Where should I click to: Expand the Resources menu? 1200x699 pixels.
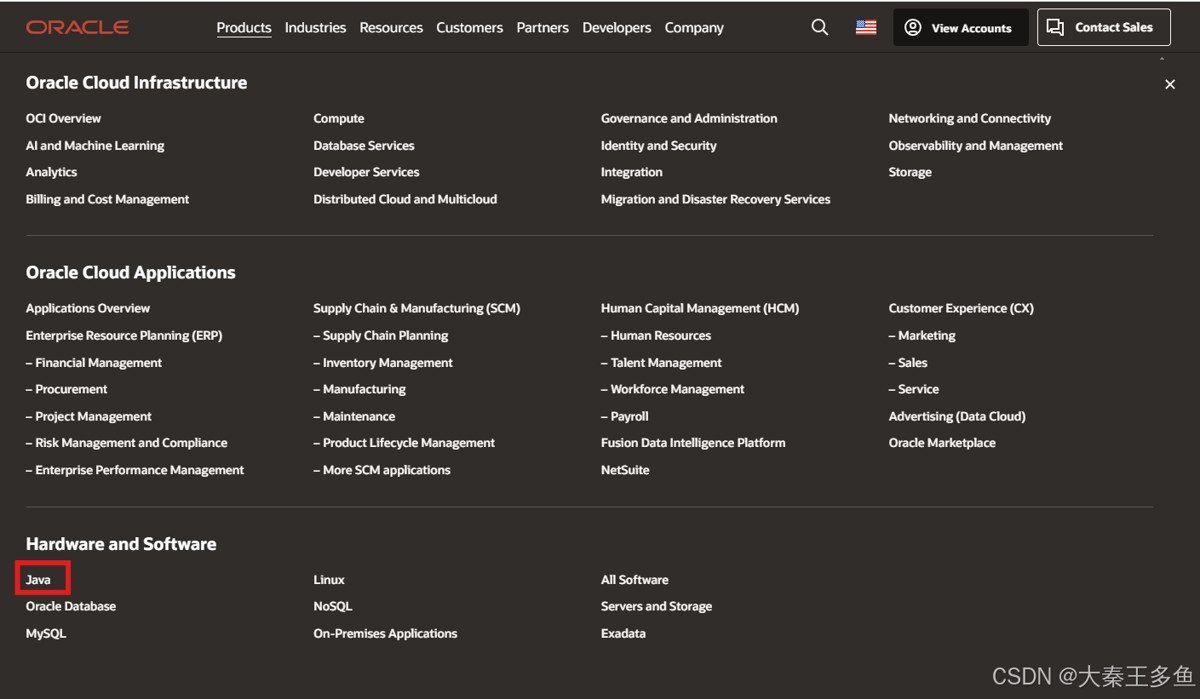point(391,28)
